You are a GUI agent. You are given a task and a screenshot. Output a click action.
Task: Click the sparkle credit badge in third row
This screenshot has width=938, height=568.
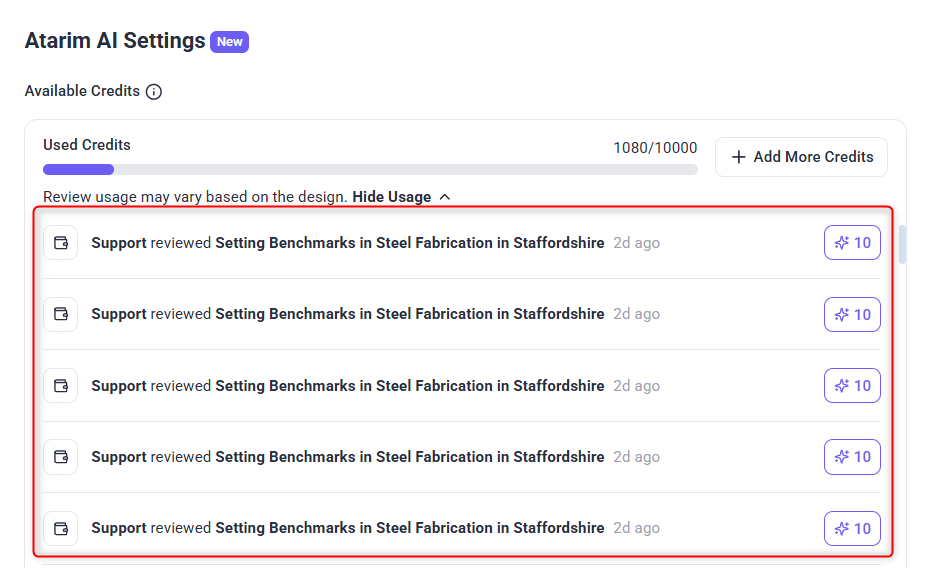(x=852, y=386)
